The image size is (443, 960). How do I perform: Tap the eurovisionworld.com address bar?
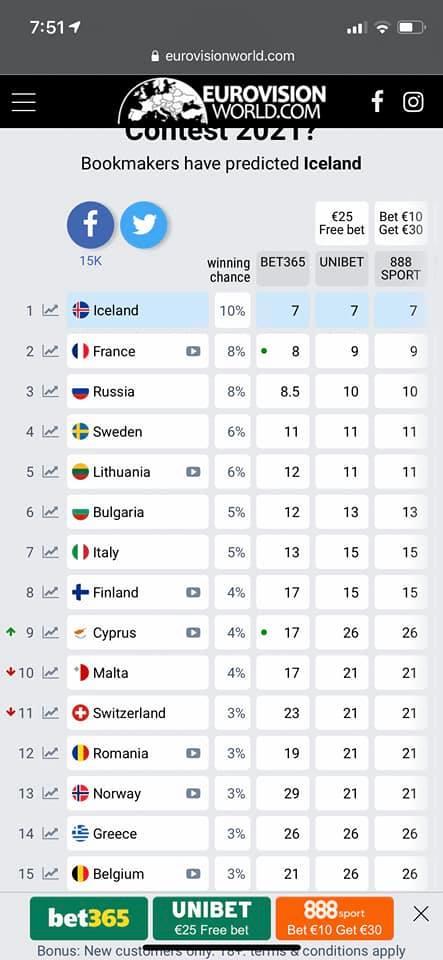pyautogui.click(x=222, y=56)
